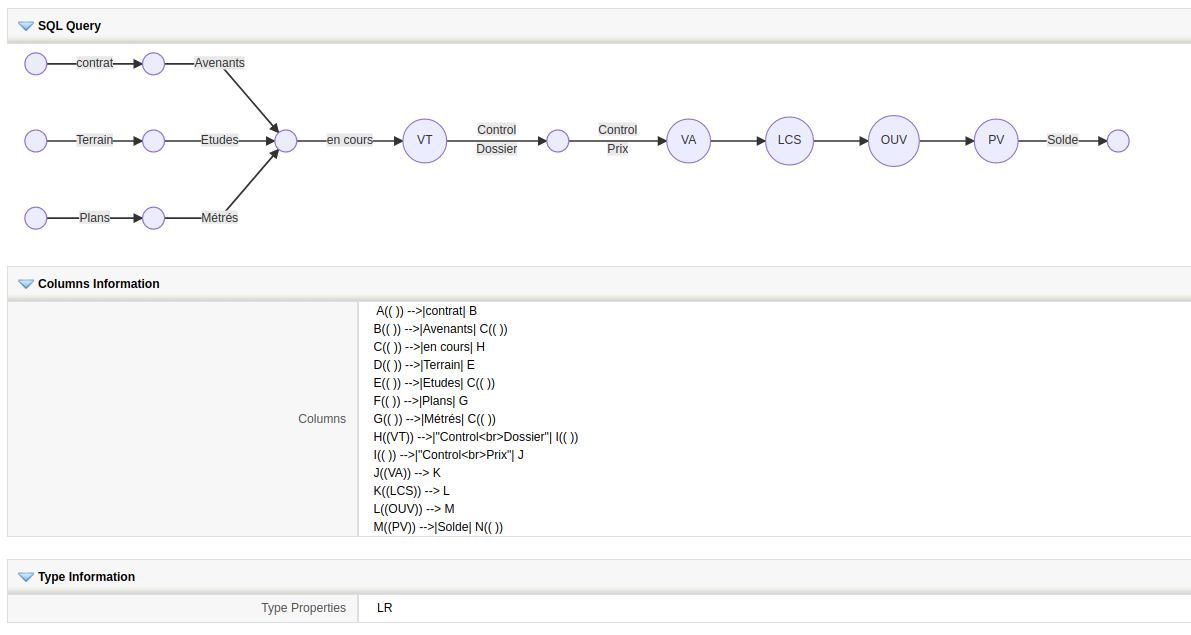The image size is (1191, 635).
Task: Select the merge node before 'en cours'
Action: pos(286,141)
